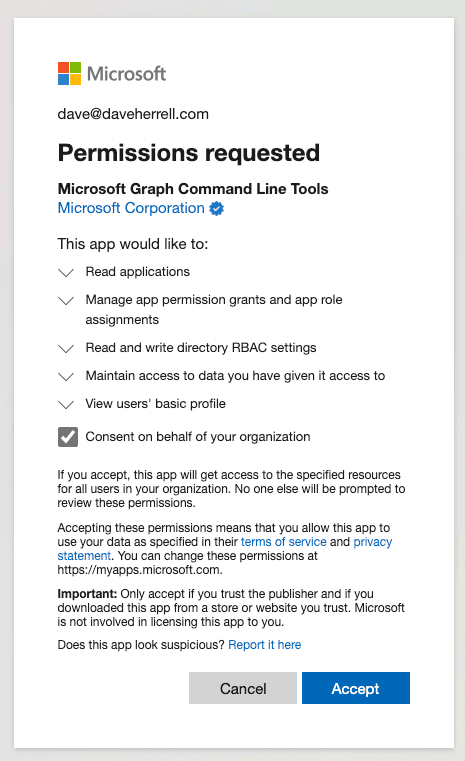This screenshot has width=465, height=761.
Task: Expand Read and write directory RBAC chevron
Action: [x=66, y=348]
